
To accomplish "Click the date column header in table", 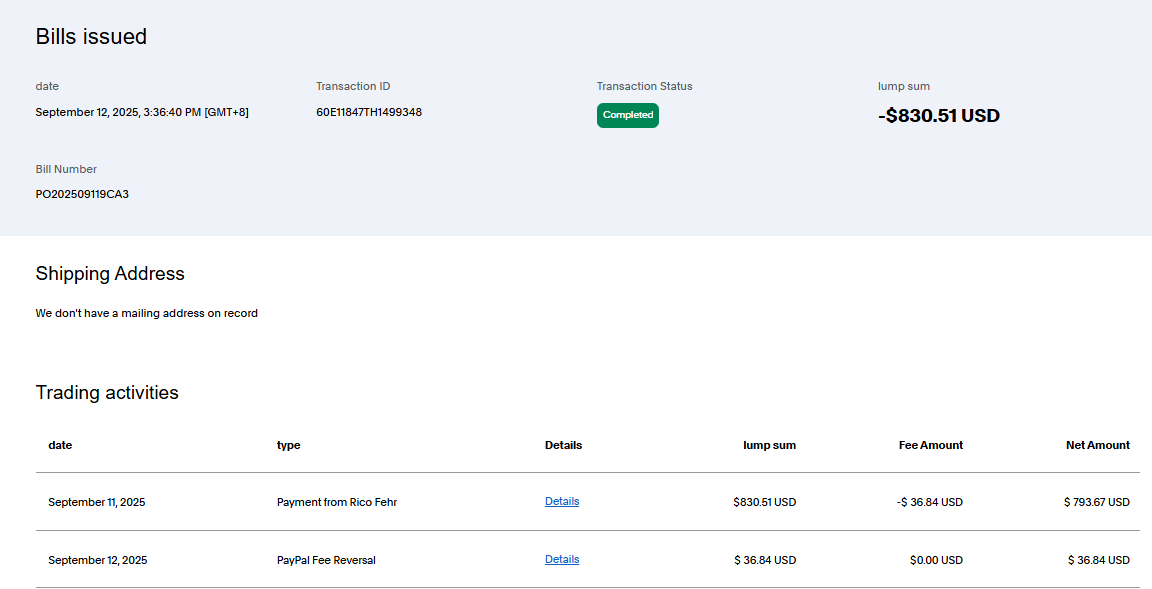I will [60, 445].
